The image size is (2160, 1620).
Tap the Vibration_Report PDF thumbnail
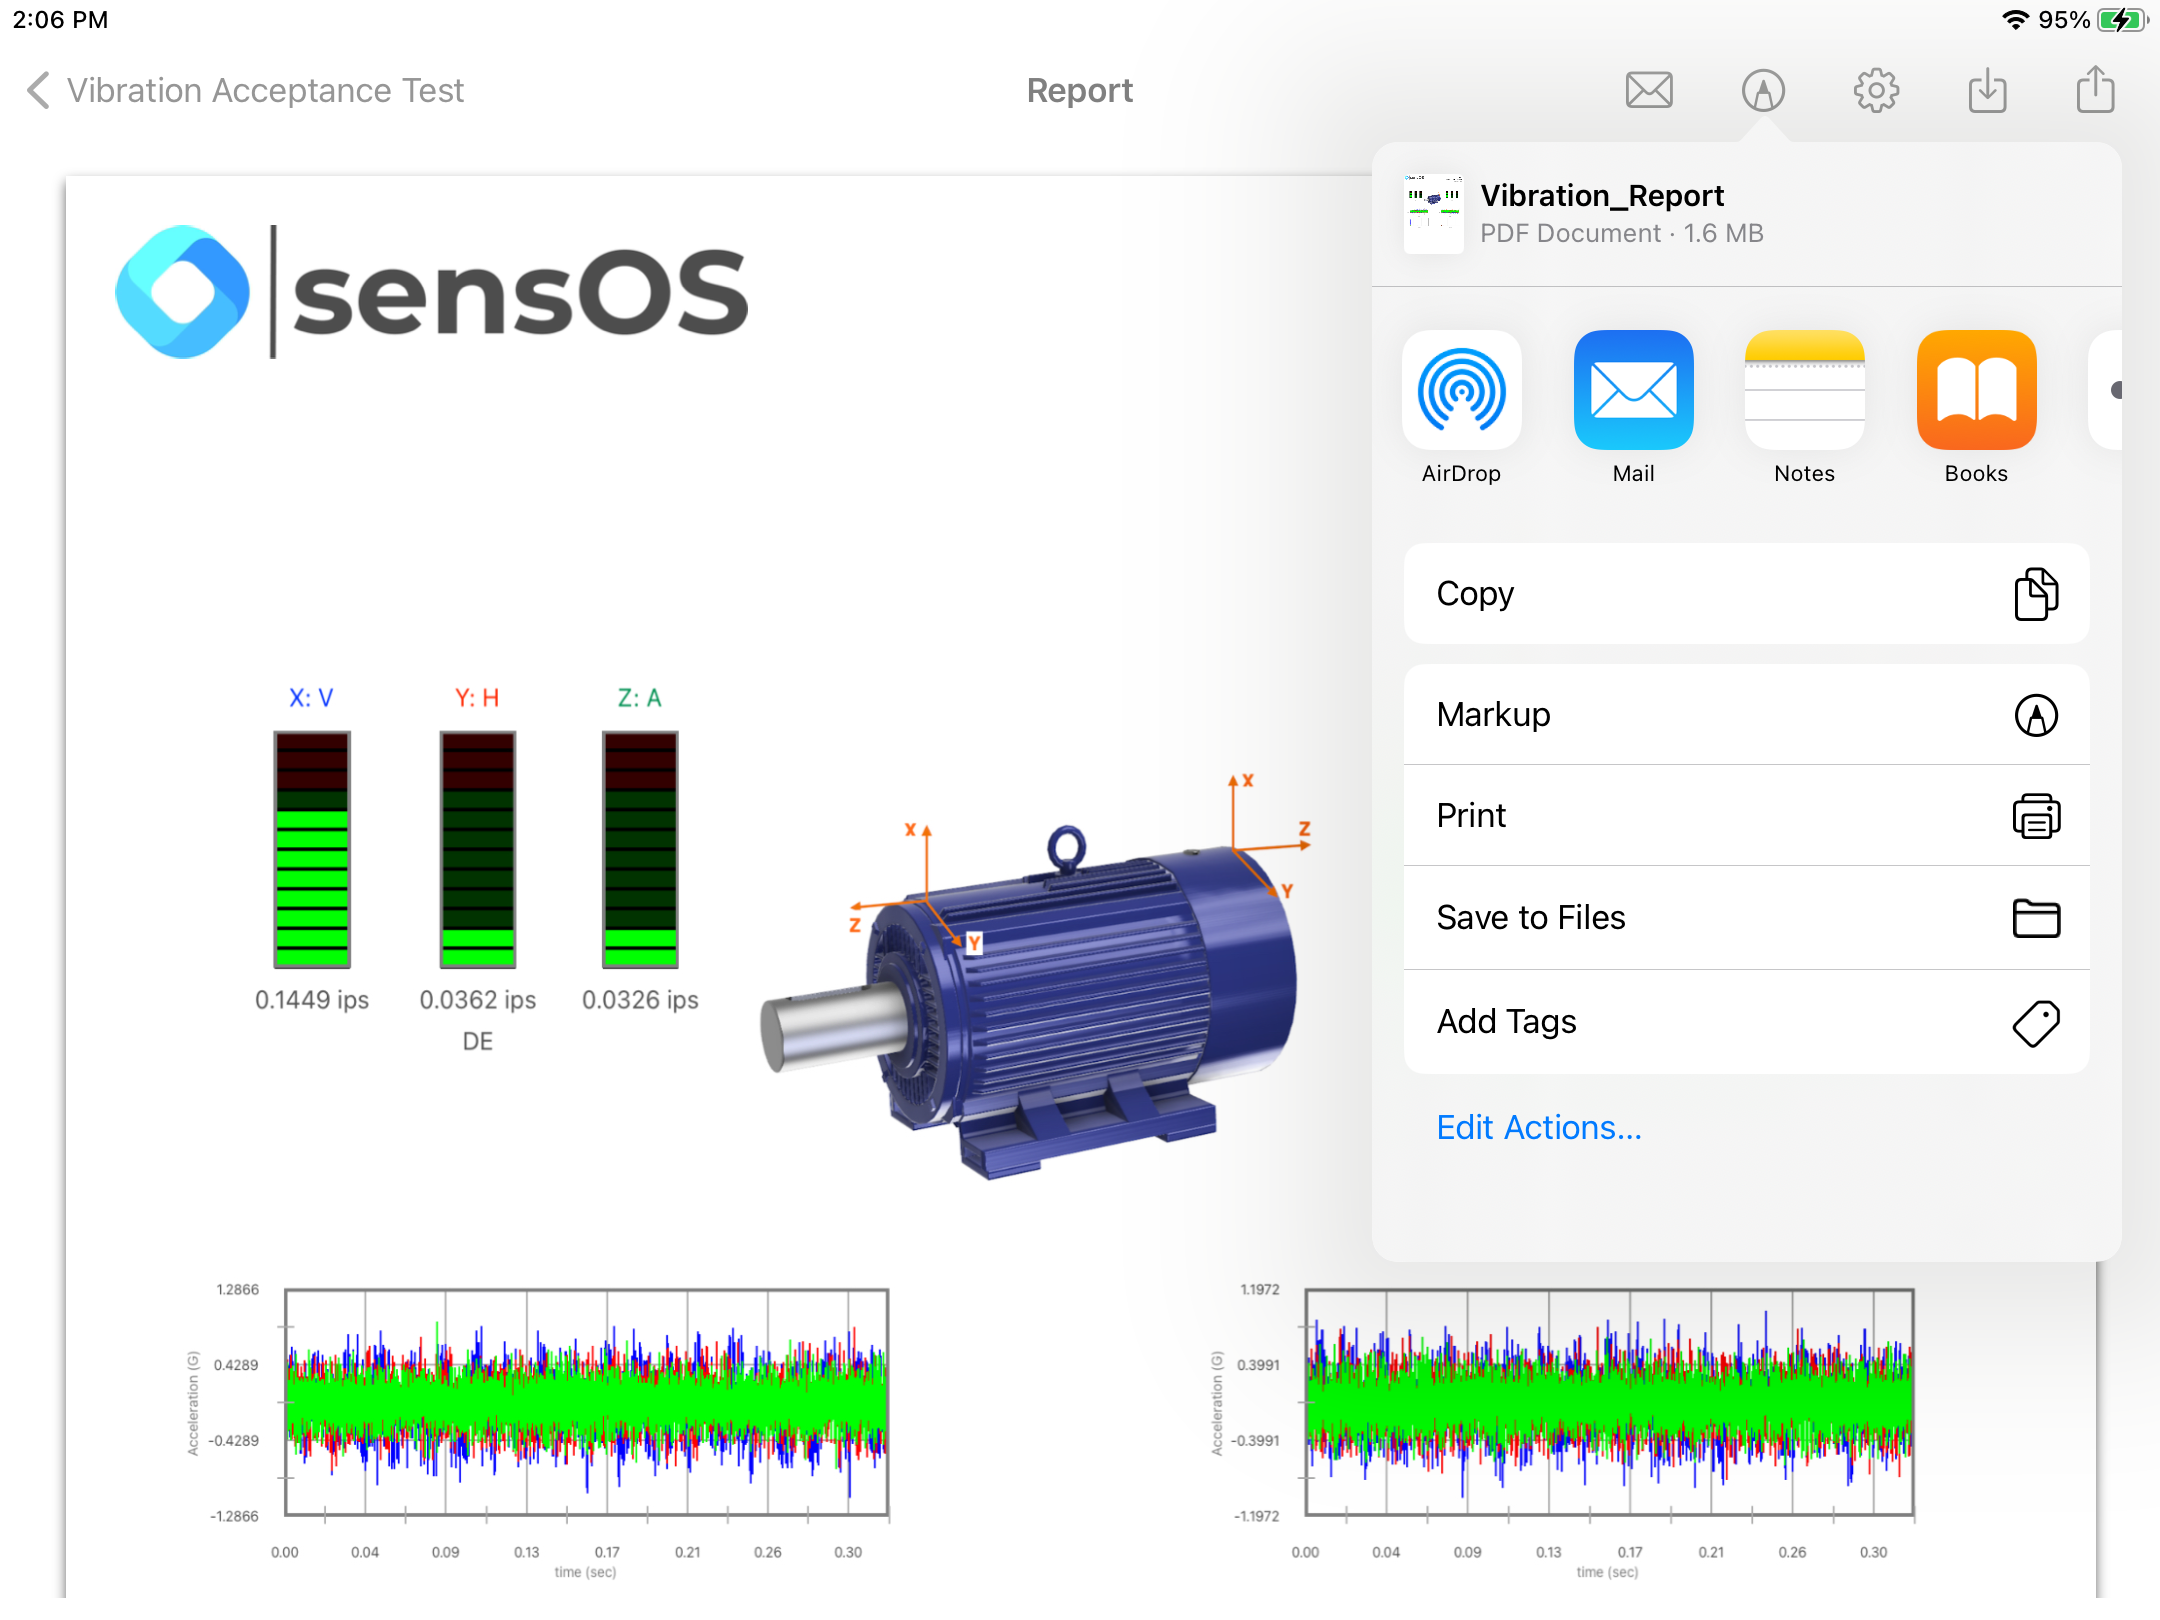(1434, 214)
